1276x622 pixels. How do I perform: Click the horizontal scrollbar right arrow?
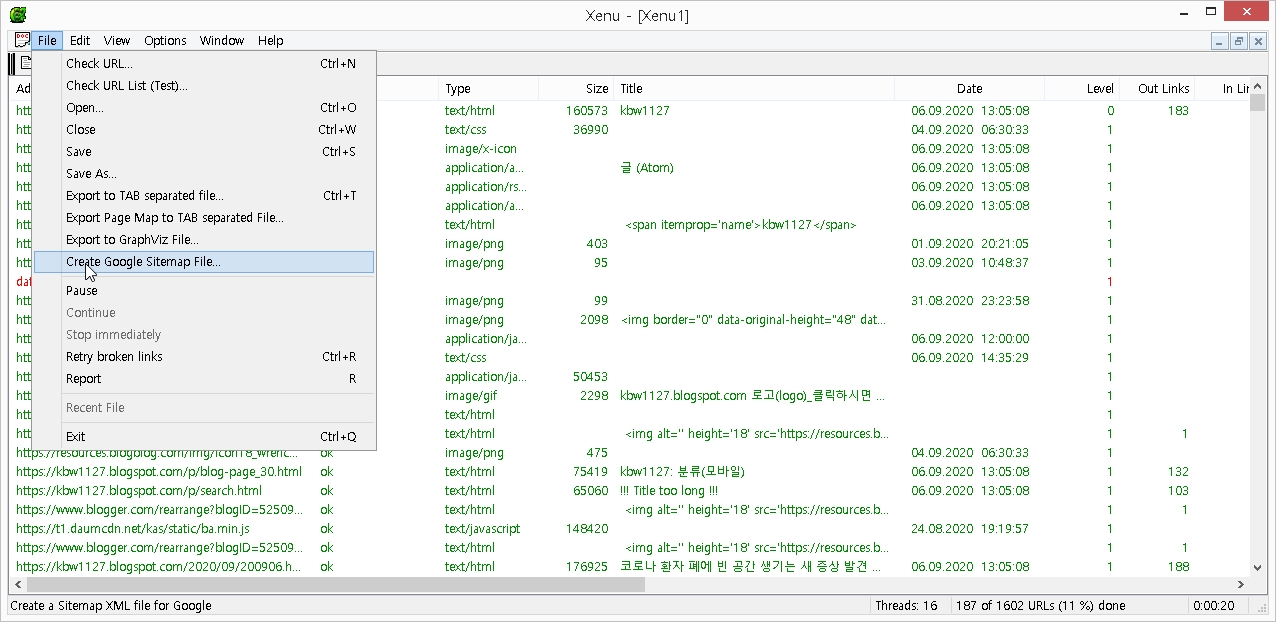(1243, 585)
